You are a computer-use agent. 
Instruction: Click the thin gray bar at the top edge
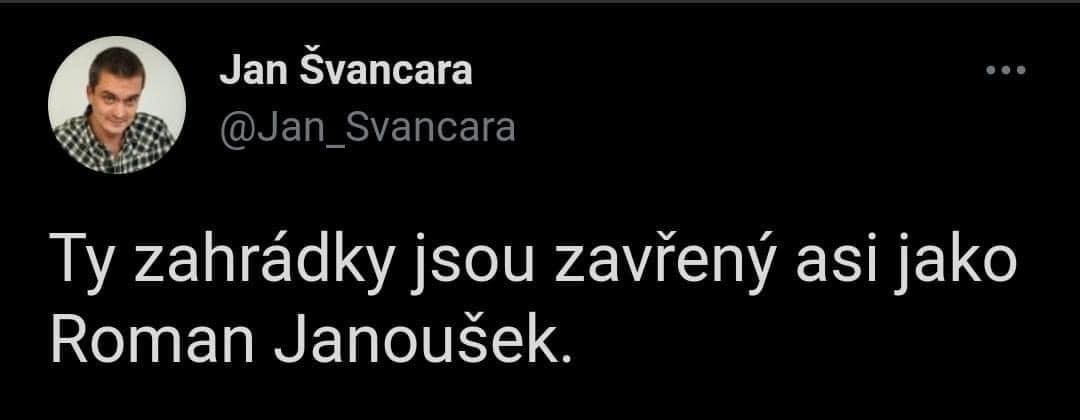click(540, 1)
